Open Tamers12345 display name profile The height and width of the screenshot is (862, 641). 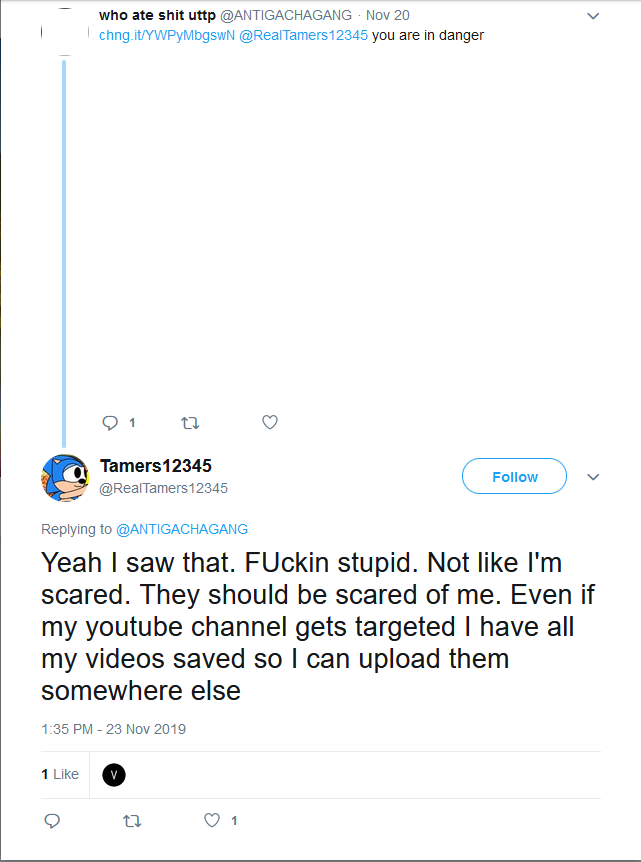pyautogui.click(x=156, y=466)
